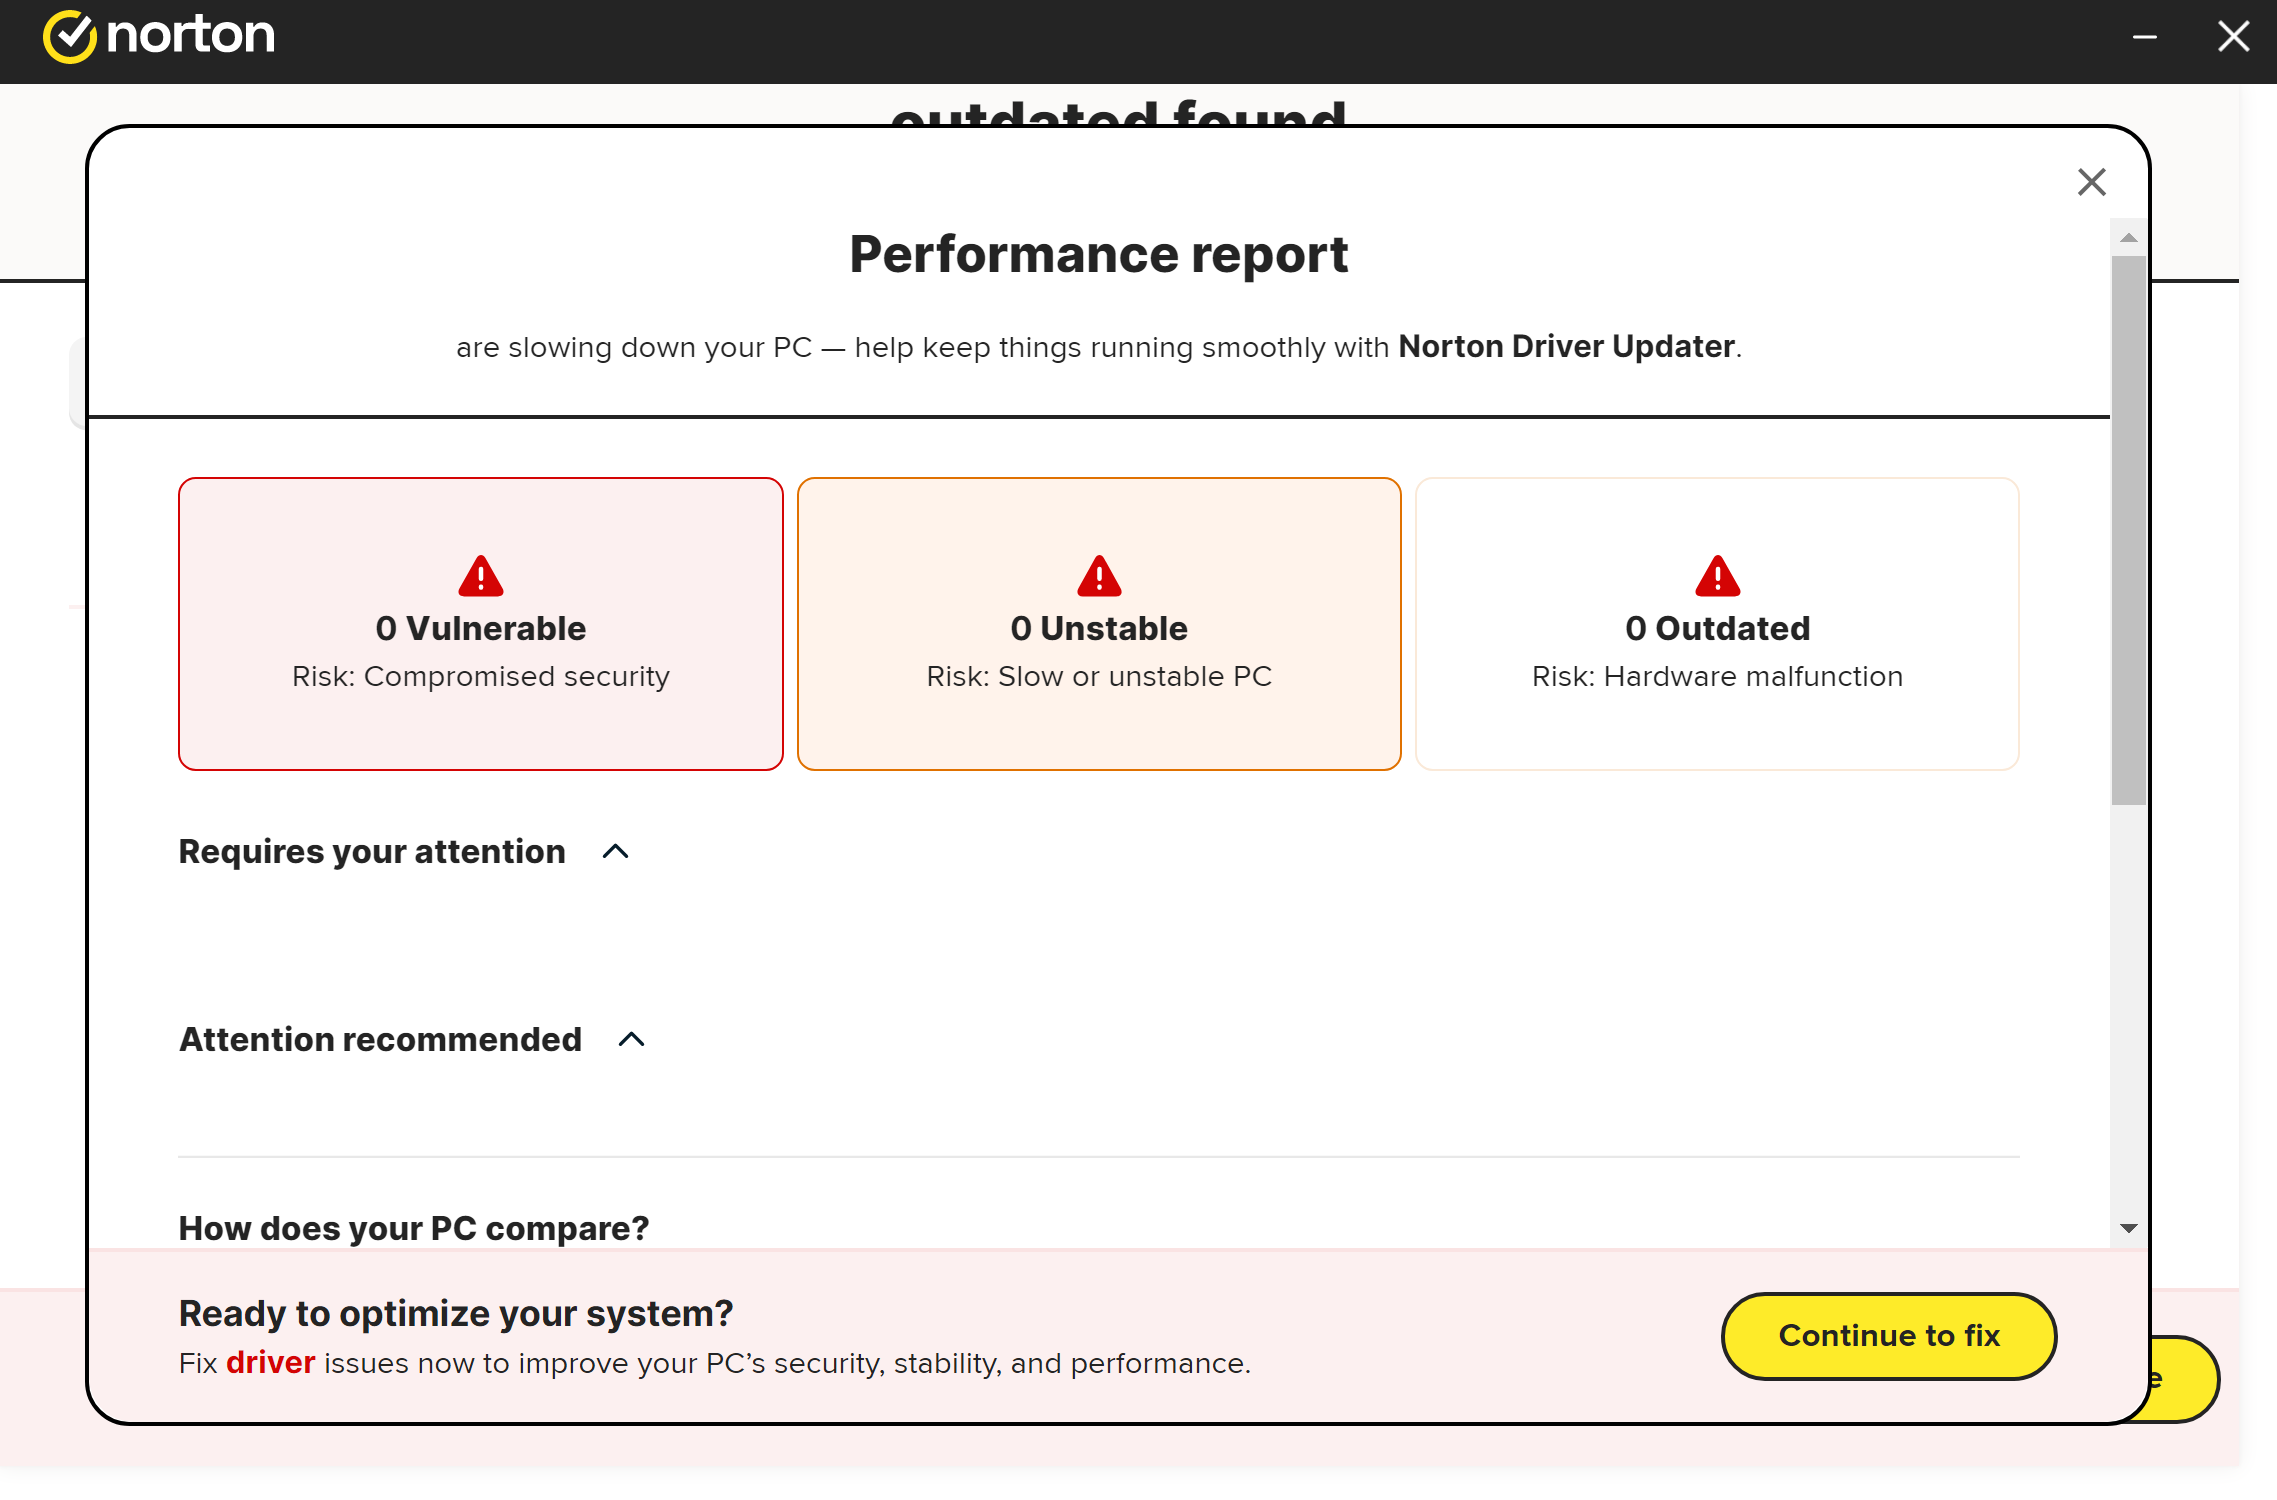
Task: Select the 0 Outdated risk card
Action: (x=1718, y=624)
